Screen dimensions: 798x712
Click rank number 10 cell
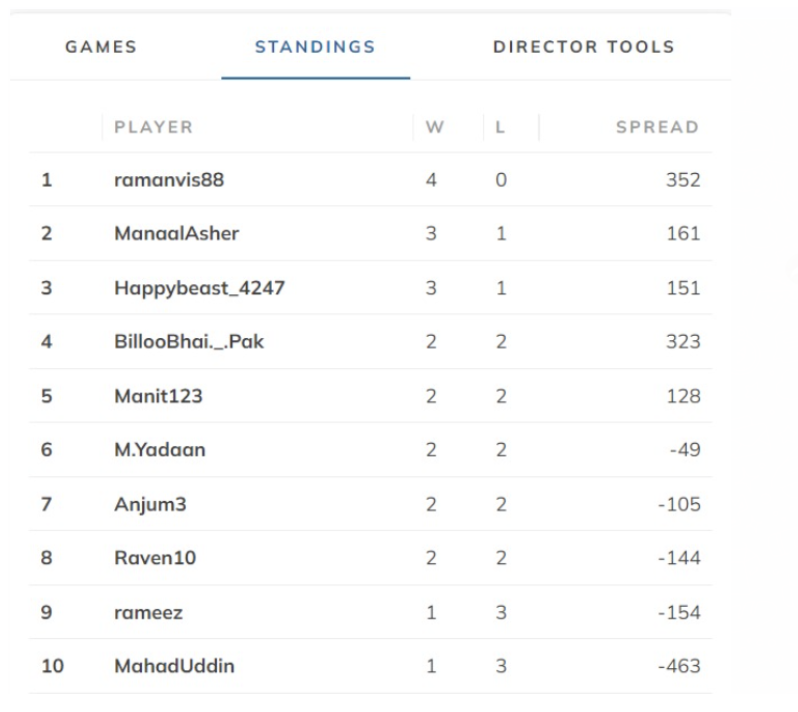tap(52, 666)
